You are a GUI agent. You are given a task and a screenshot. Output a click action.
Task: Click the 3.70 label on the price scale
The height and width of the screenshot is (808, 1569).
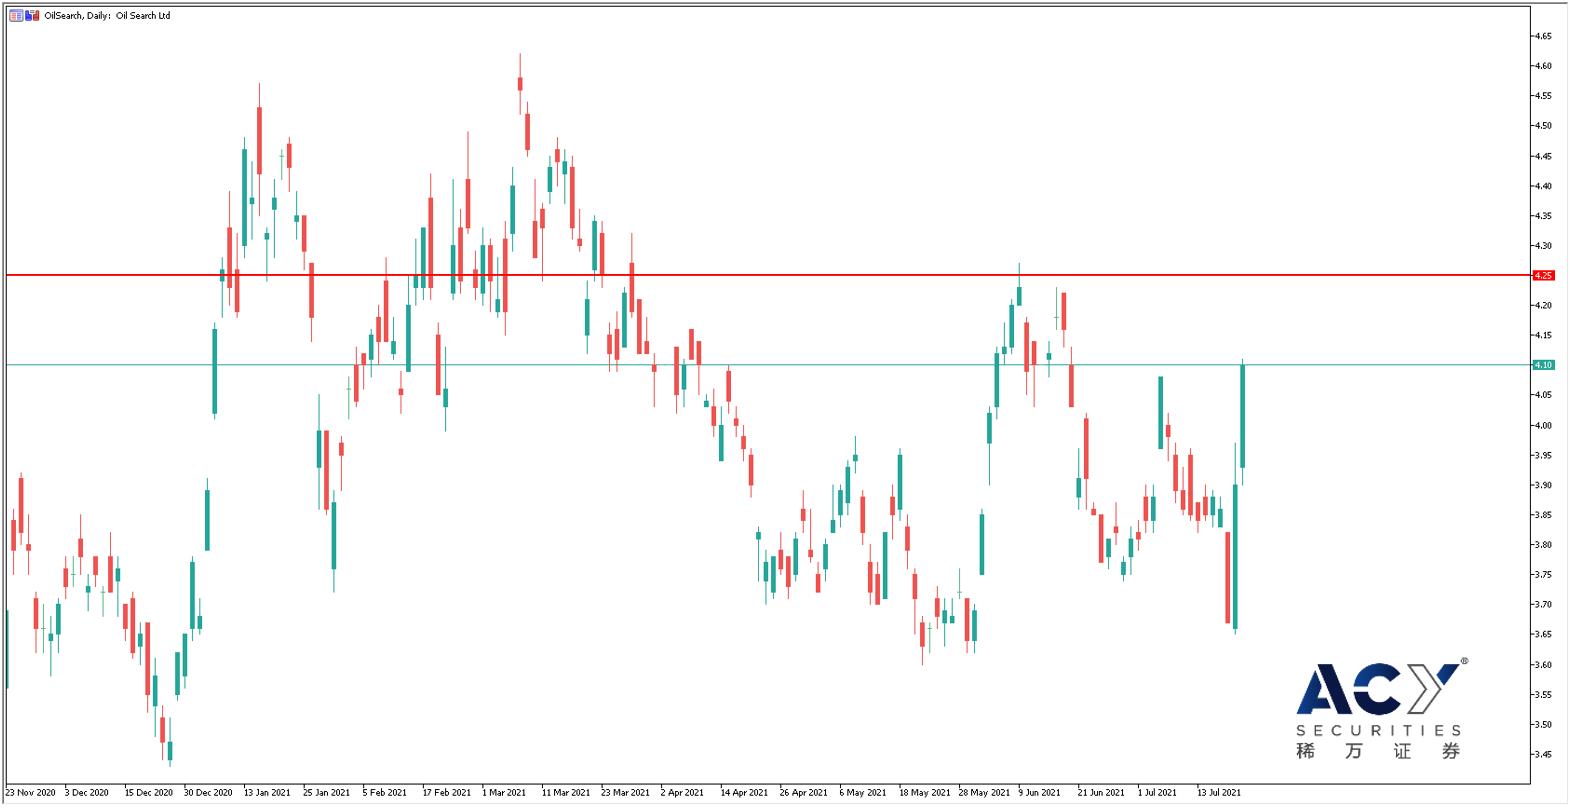click(1543, 605)
